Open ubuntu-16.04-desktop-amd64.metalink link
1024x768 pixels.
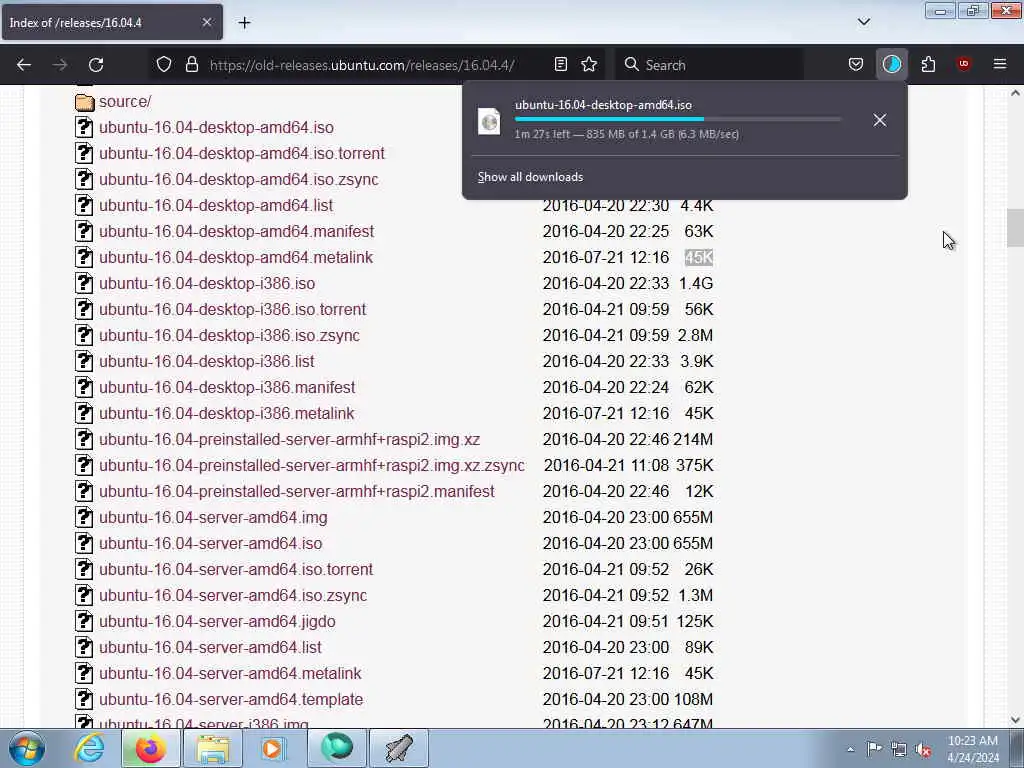pos(236,257)
